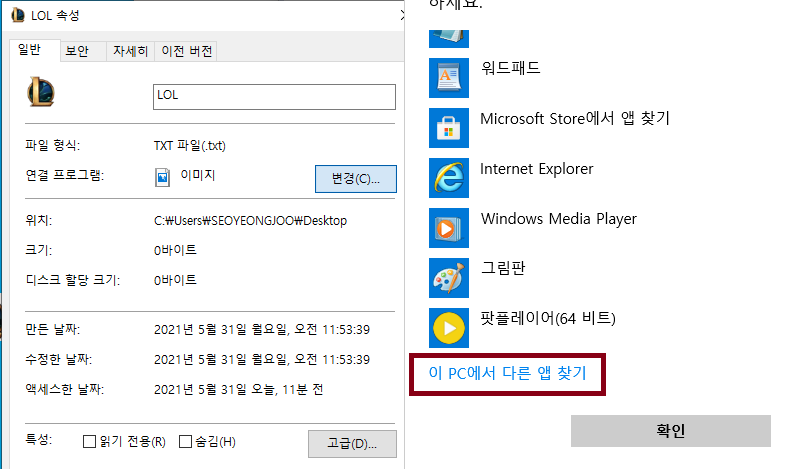Viewport: 791px width, 469px height.
Task: Click the 액세스한 날짜 value
Action: coord(239,389)
